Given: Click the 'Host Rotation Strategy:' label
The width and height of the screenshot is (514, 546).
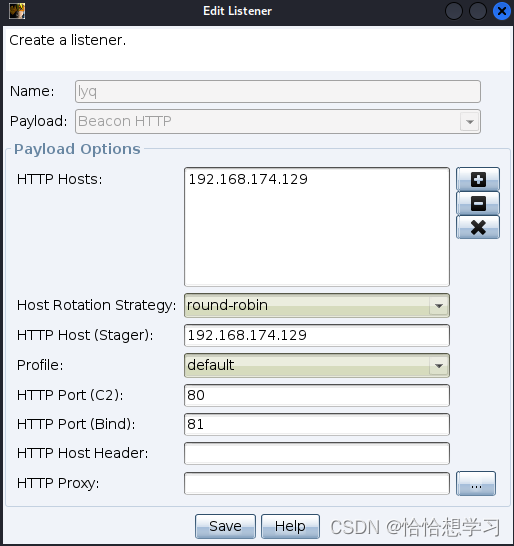Looking at the screenshot, I should point(96,305).
